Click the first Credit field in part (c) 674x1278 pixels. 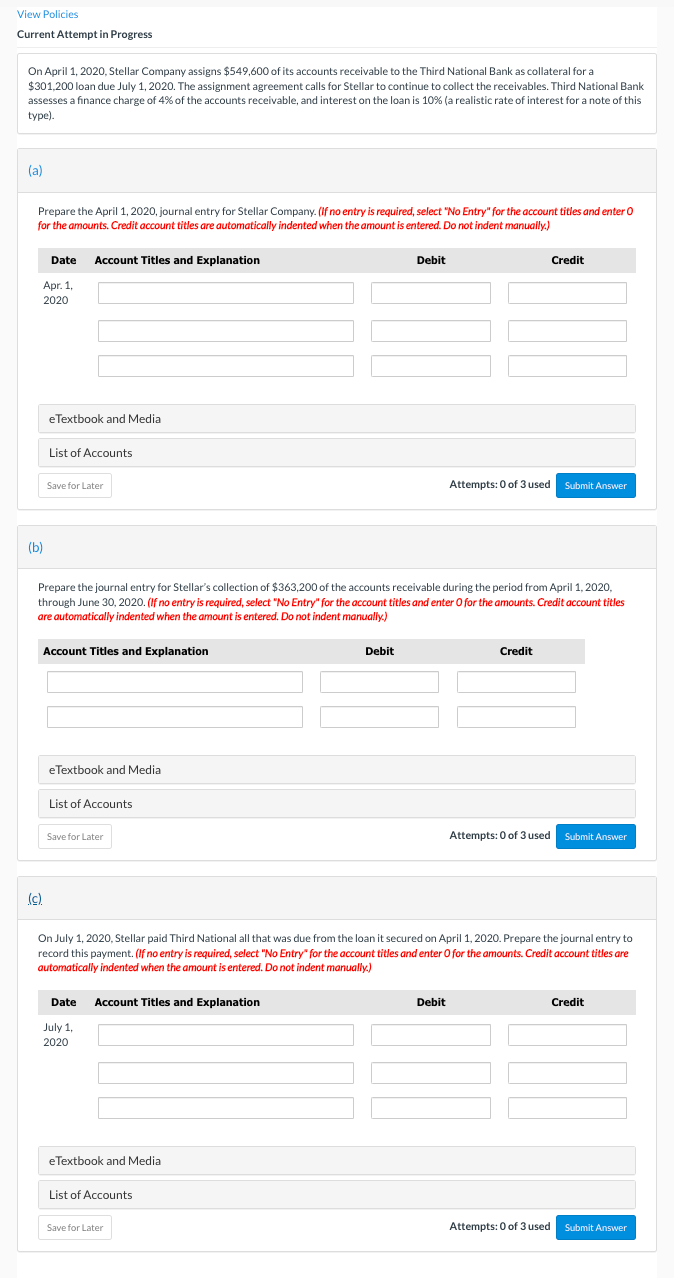(567, 1035)
